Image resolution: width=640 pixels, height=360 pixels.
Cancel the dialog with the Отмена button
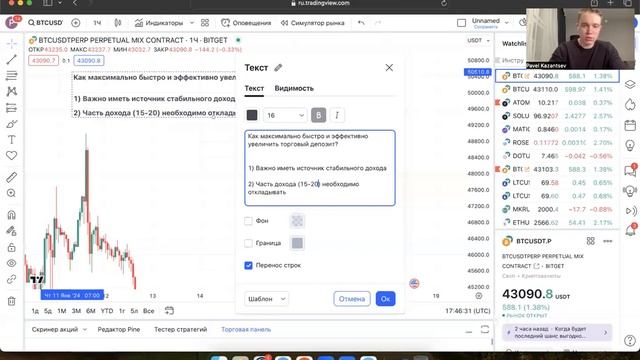(352, 299)
